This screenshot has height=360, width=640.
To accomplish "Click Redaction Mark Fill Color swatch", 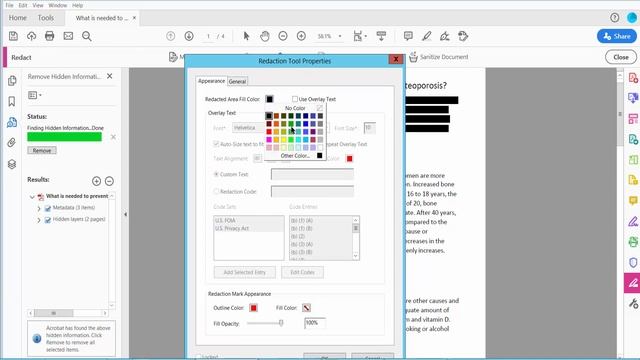I will click(307, 308).
